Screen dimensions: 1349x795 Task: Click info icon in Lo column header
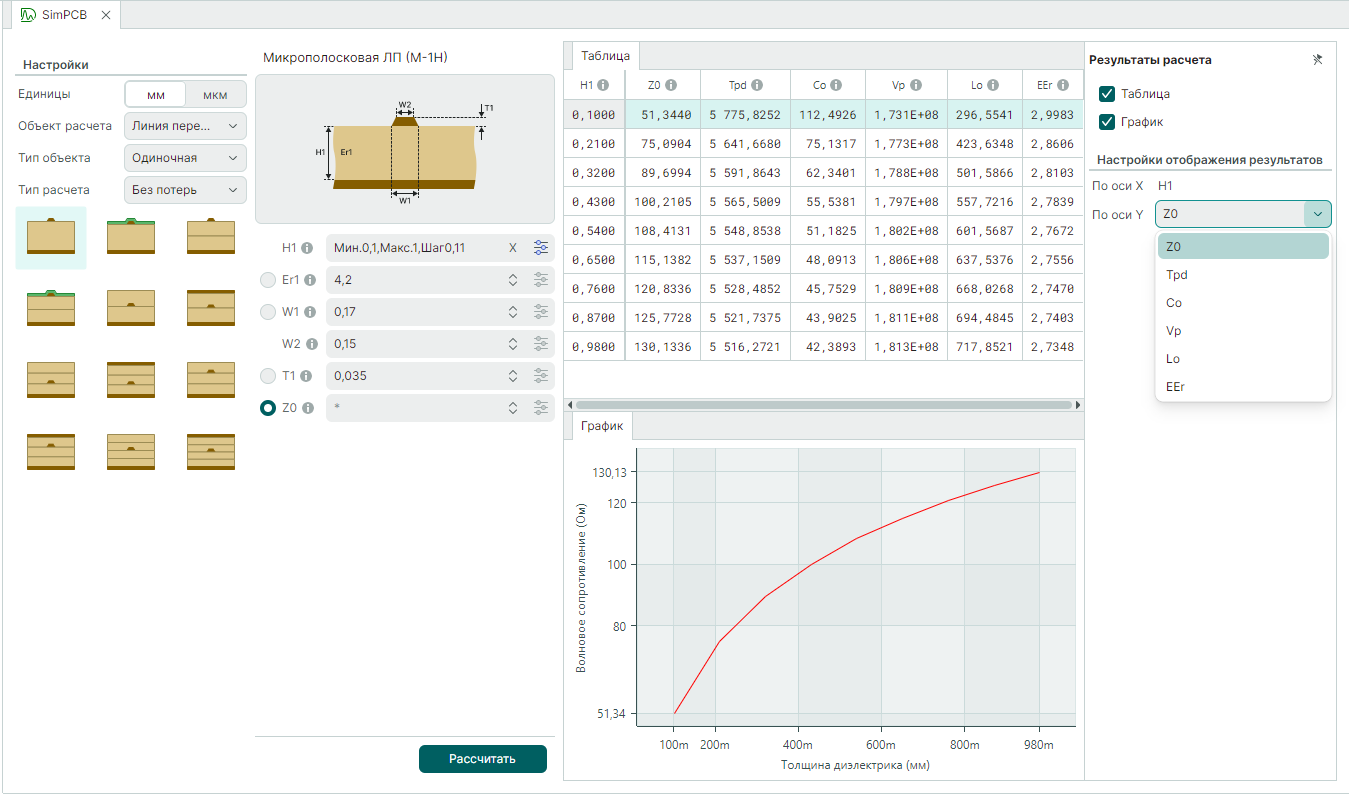(993, 85)
